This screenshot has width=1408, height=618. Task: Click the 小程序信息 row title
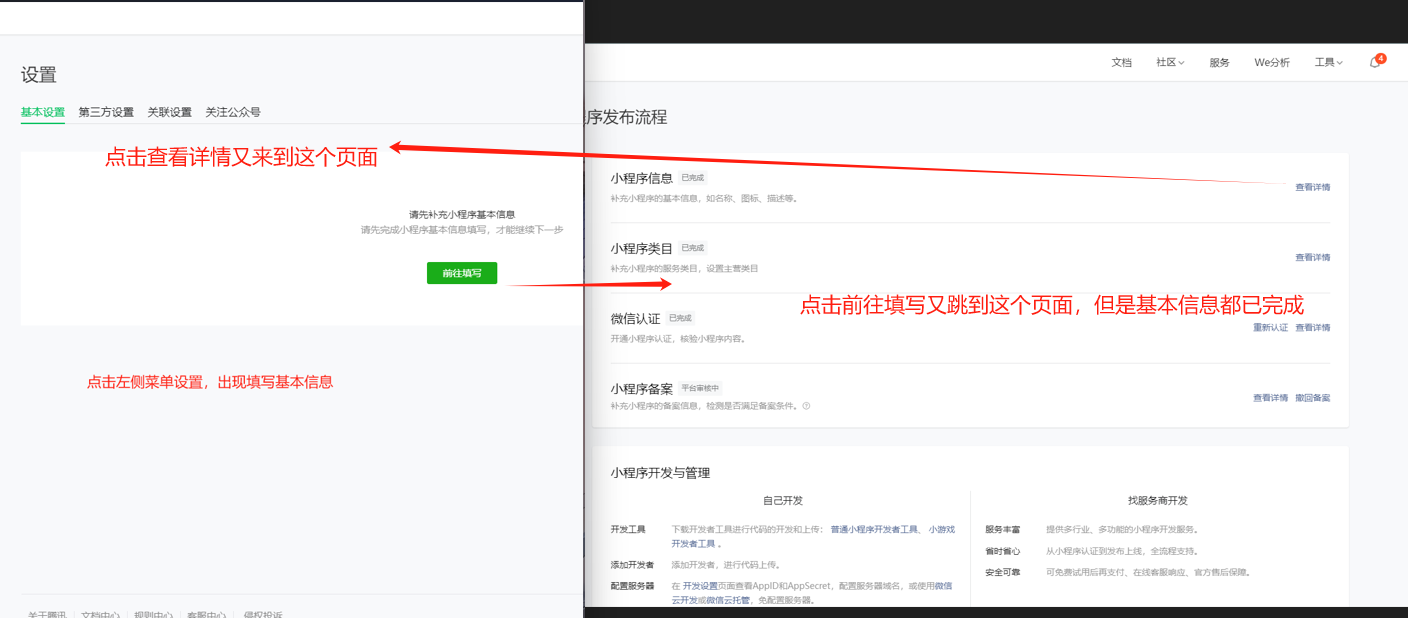pos(642,178)
